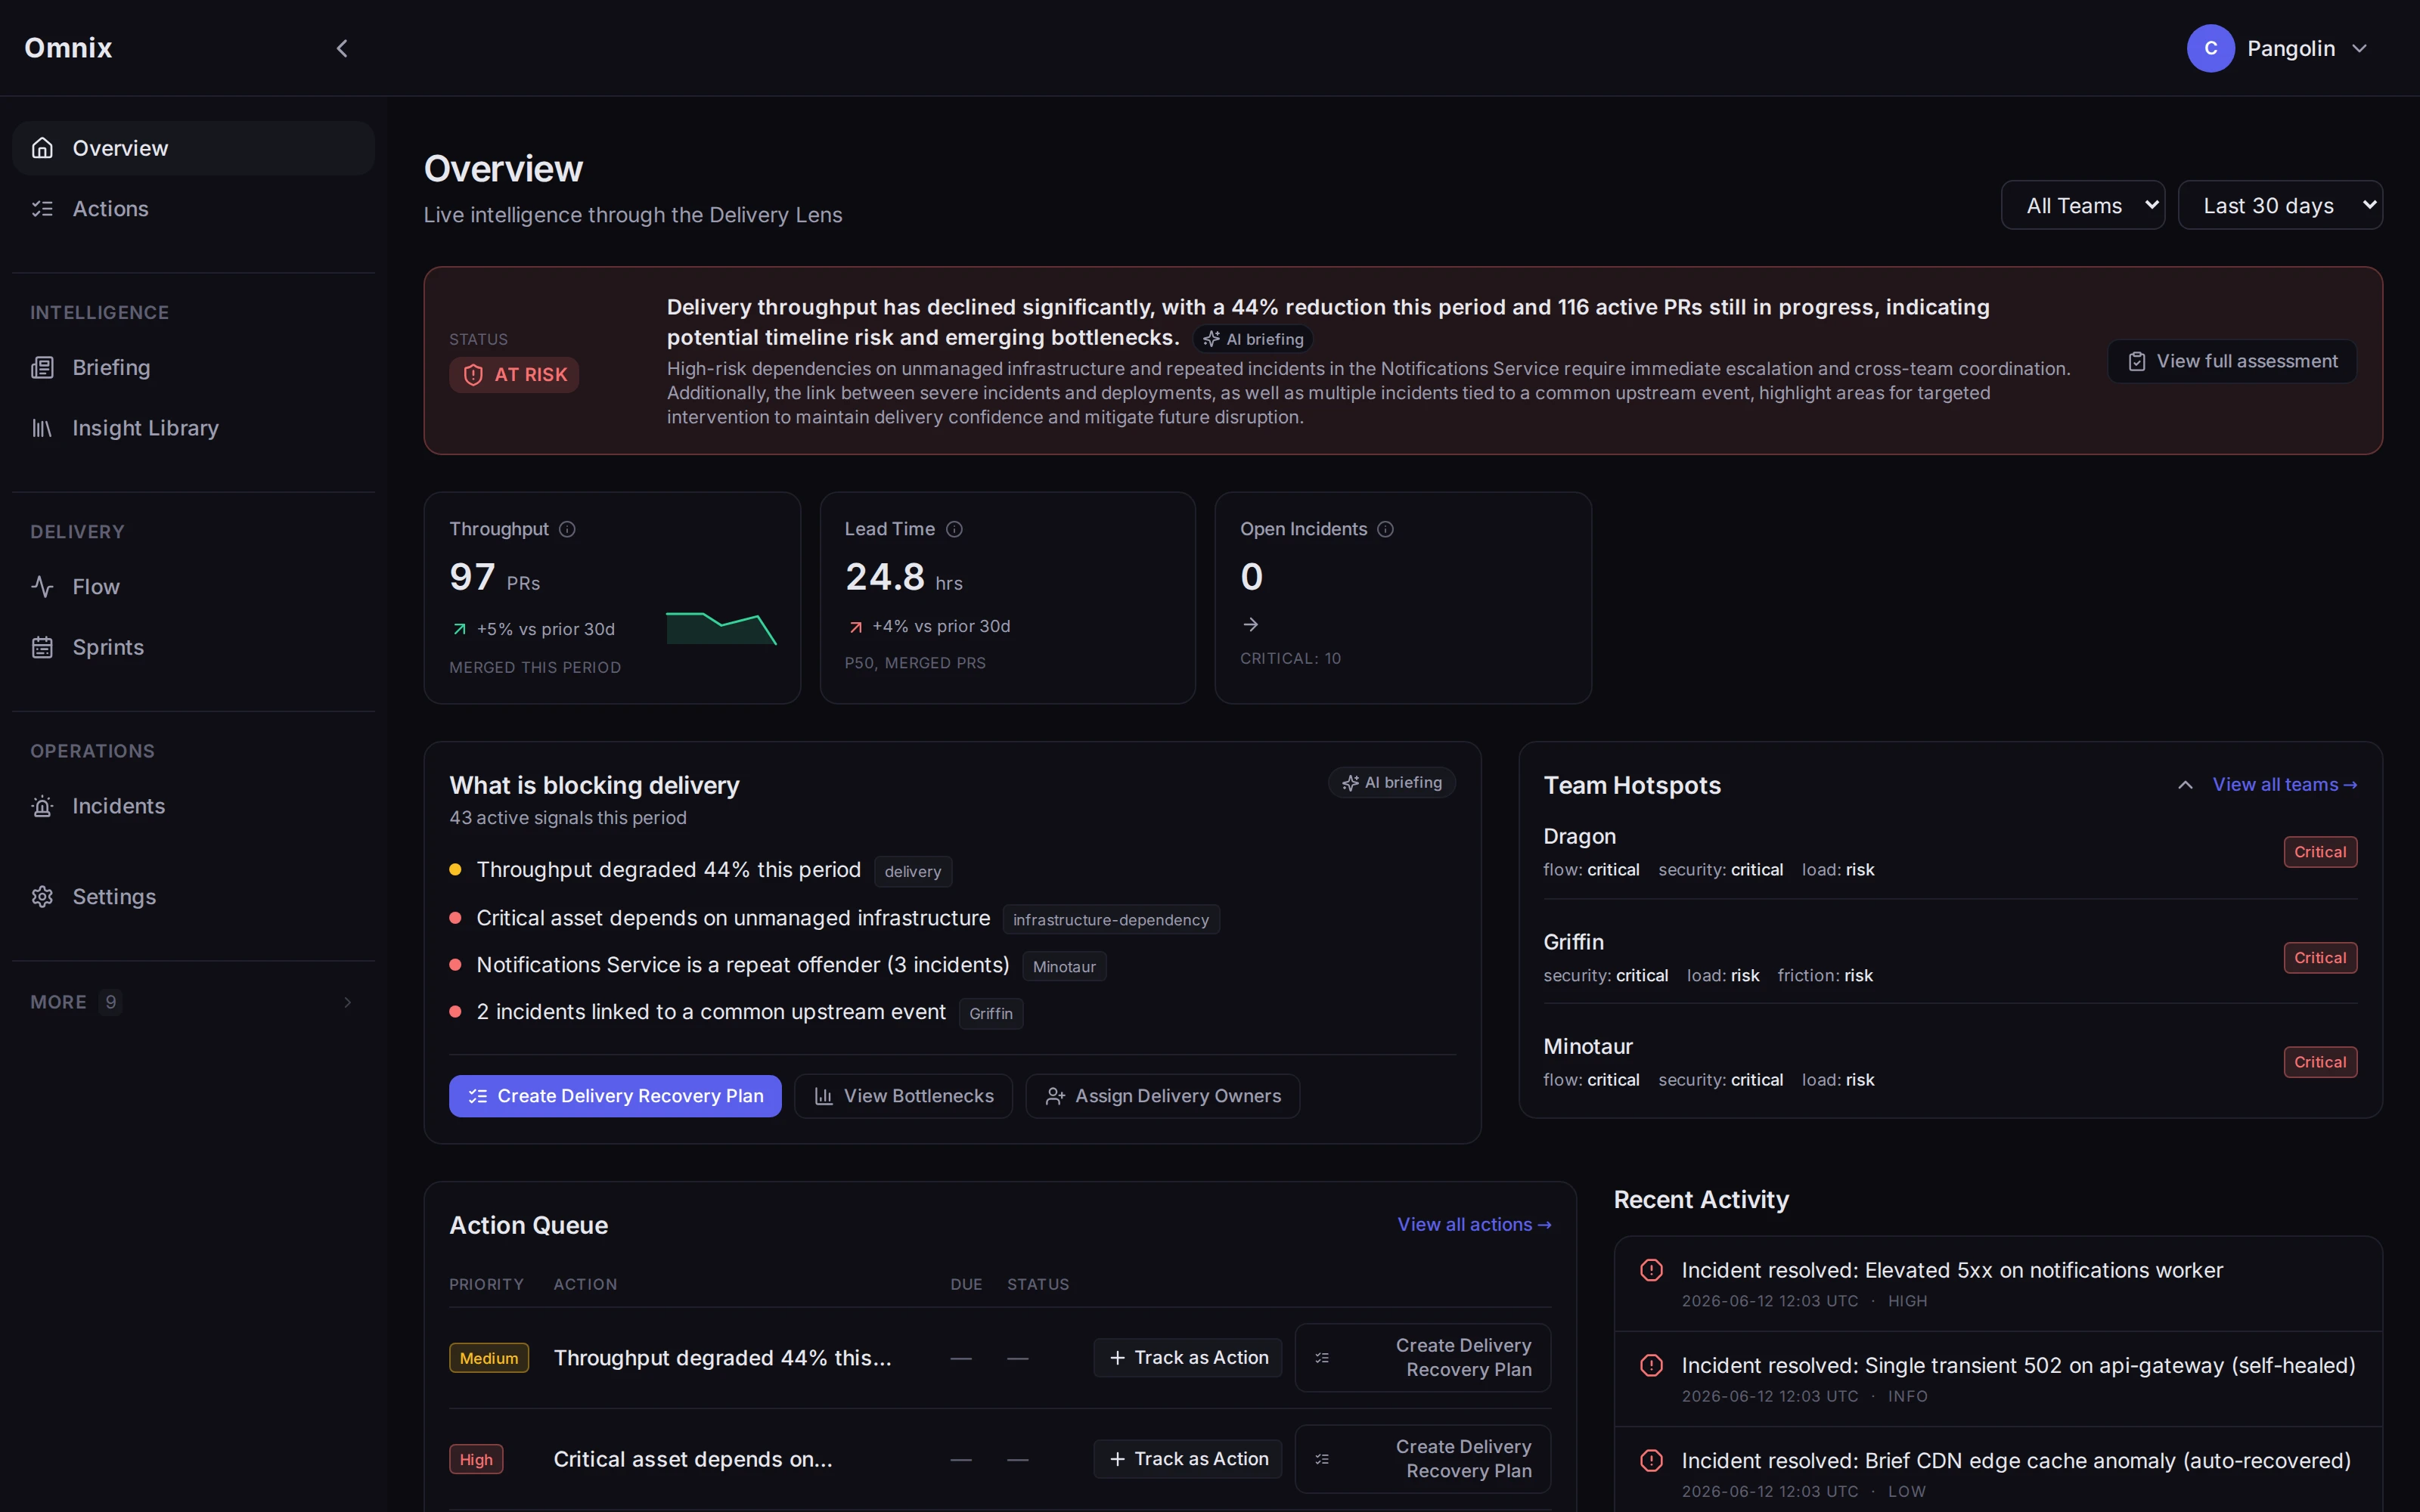The image size is (2420, 1512).
Task: Click Assign Delivery Owners button
Action: point(1162,1096)
